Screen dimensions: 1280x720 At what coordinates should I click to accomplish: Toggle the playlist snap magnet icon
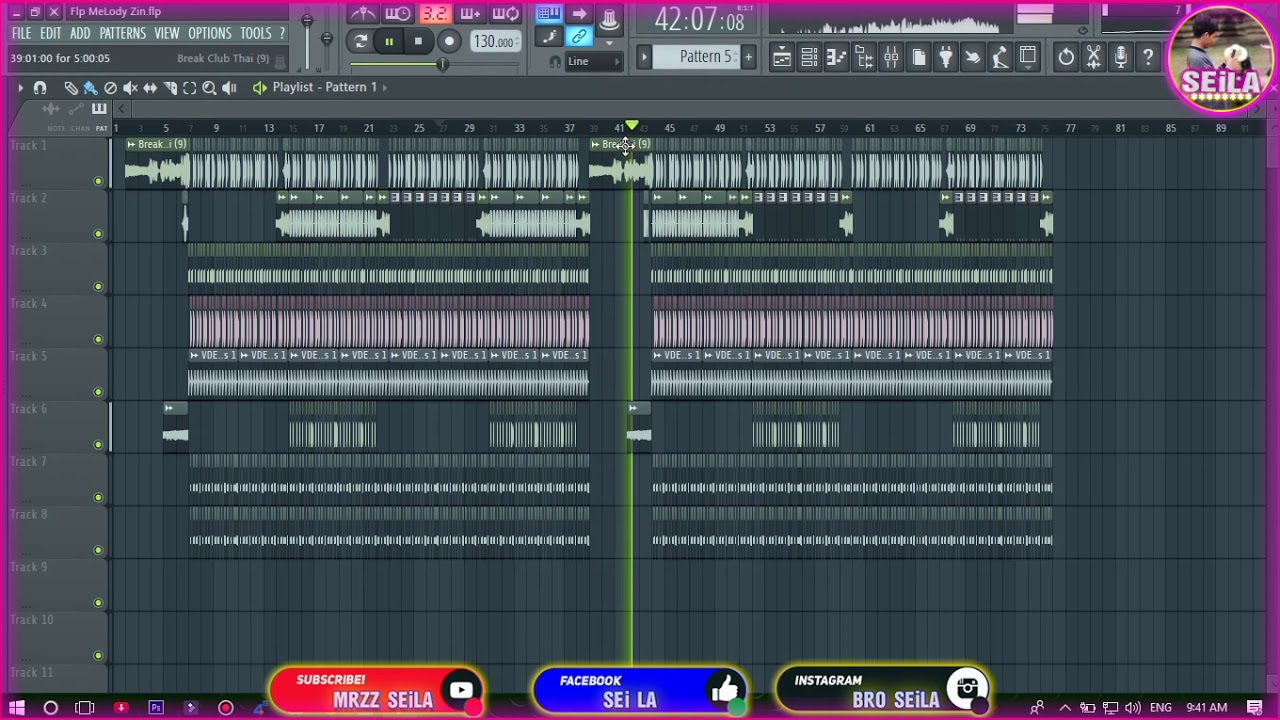point(40,88)
